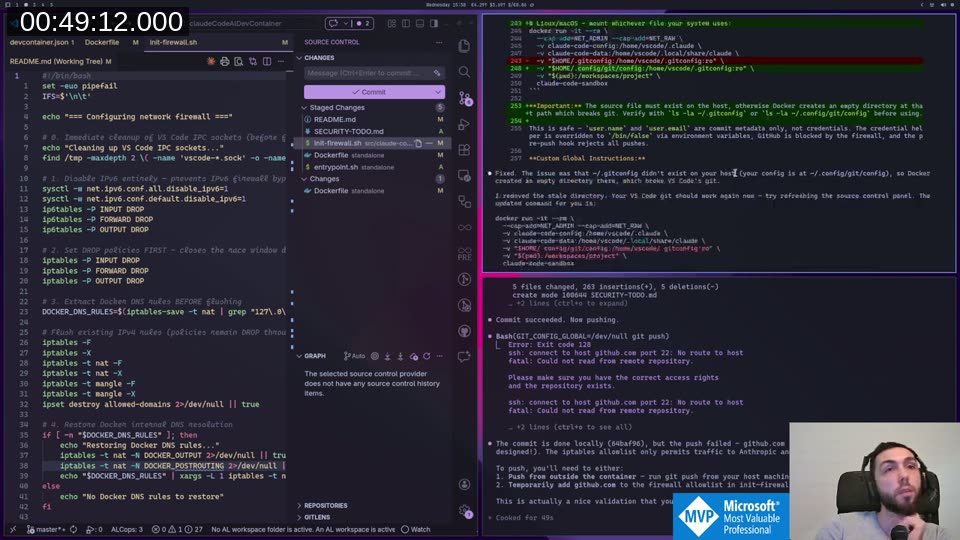960x540 pixels.
Task: Click the print icon in editor toolbar
Action: pyautogui.click(x=225, y=61)
